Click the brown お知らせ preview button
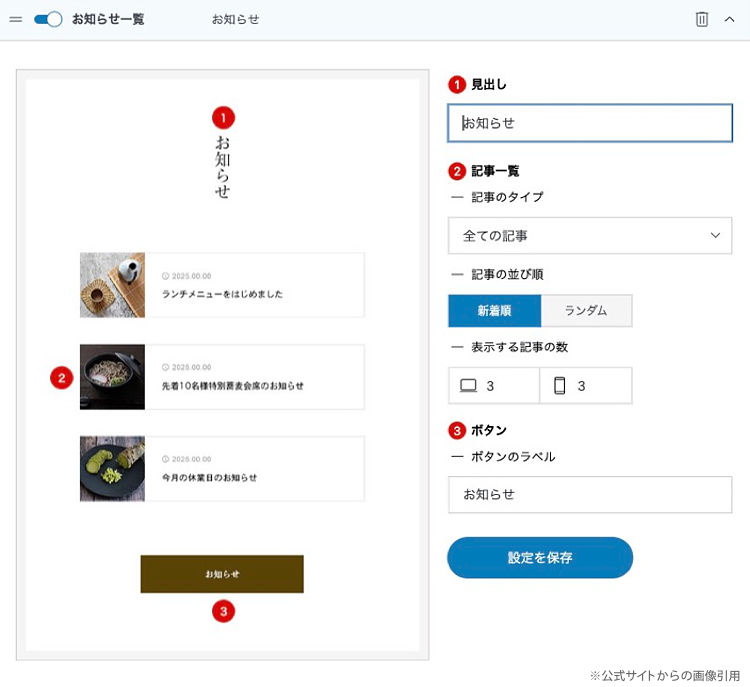This screenshot has height=687, width=750. (x=222, y=574)
